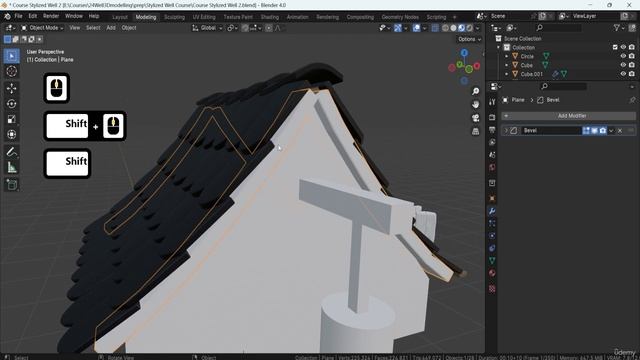The height and width of the screenshot is (360, 640).
Task: Open the View Layer properties tab
Action: (x=492, y=142)
